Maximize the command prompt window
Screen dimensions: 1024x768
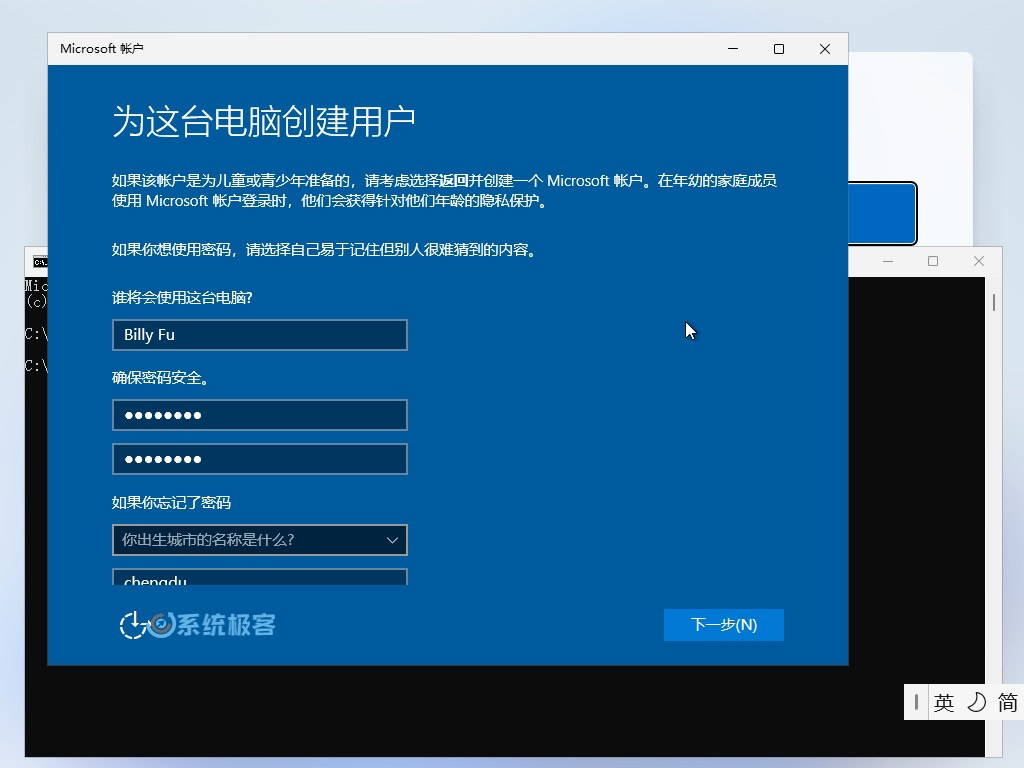click(933, 261)
